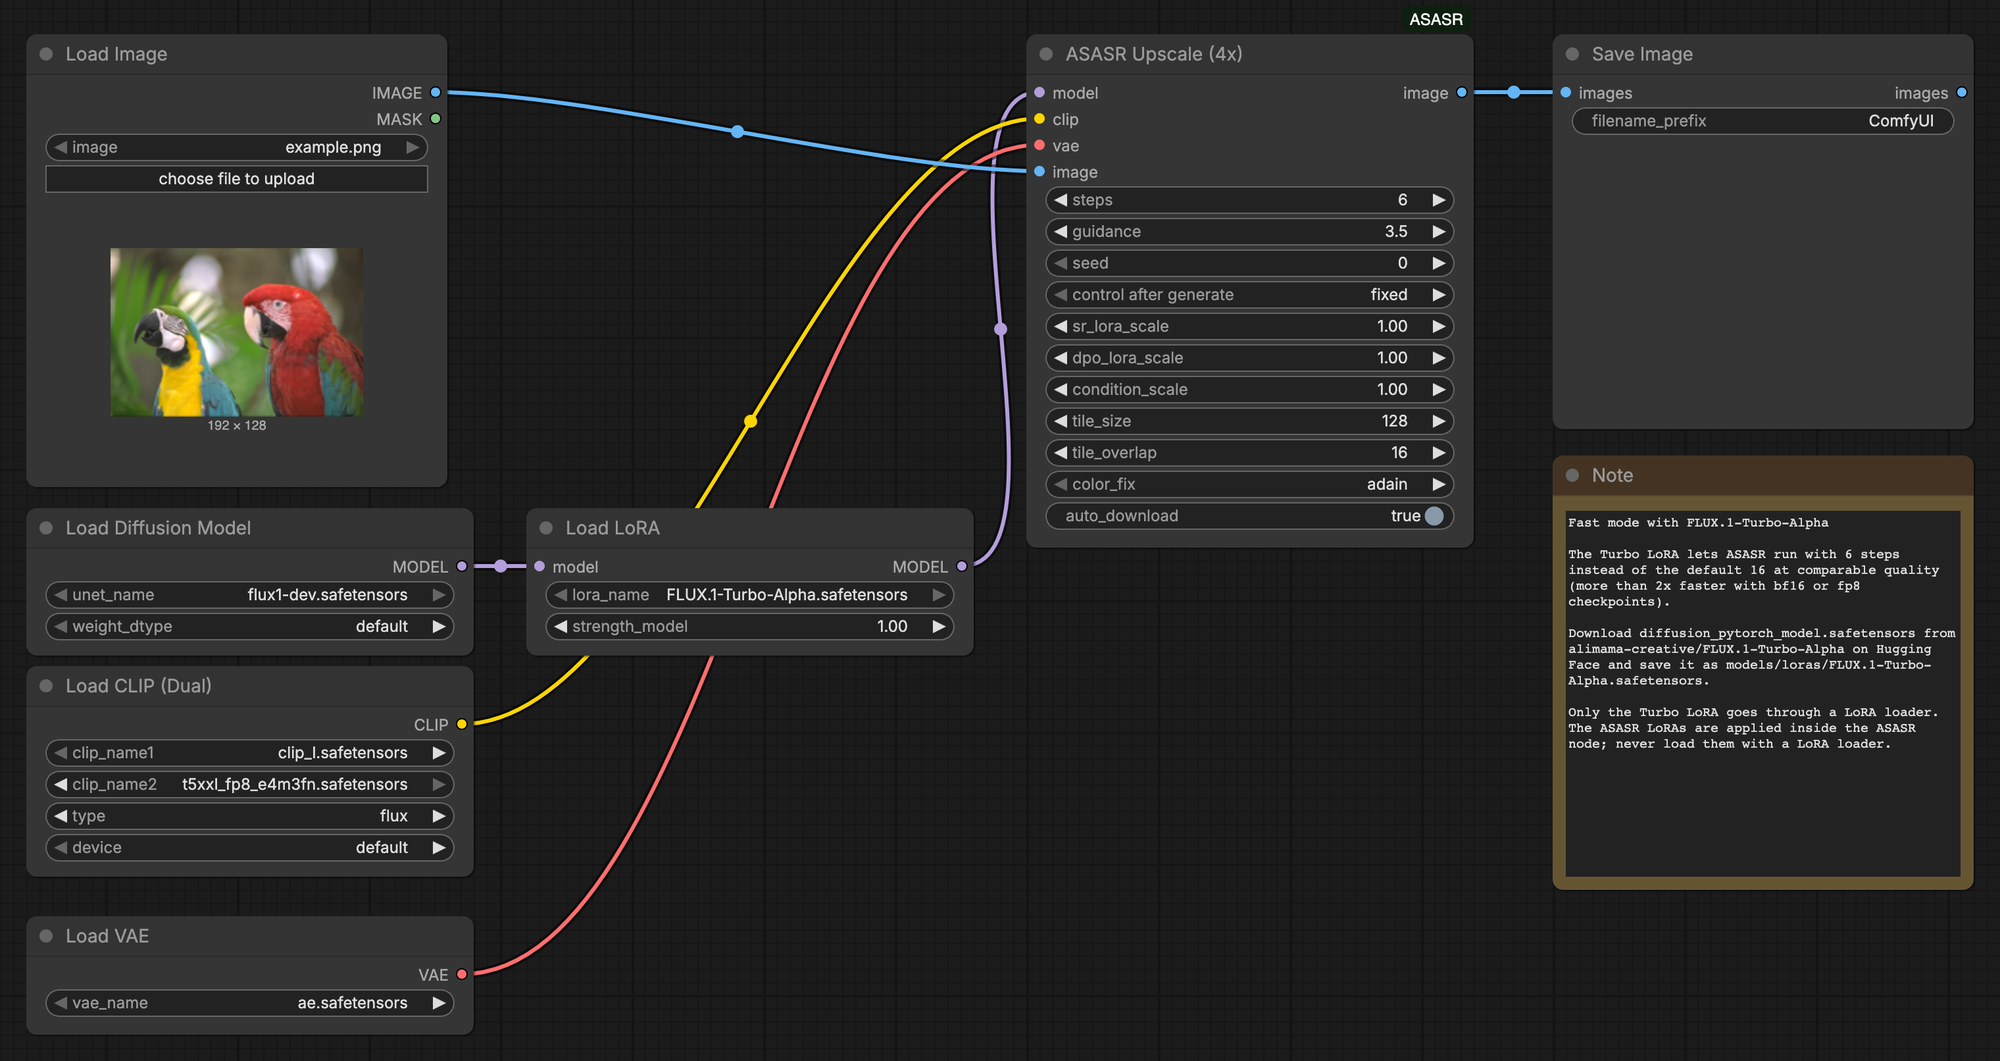
Task: Click the parrot image preview thumbnail
Action: pyautogui.click(x=237, y=332)
